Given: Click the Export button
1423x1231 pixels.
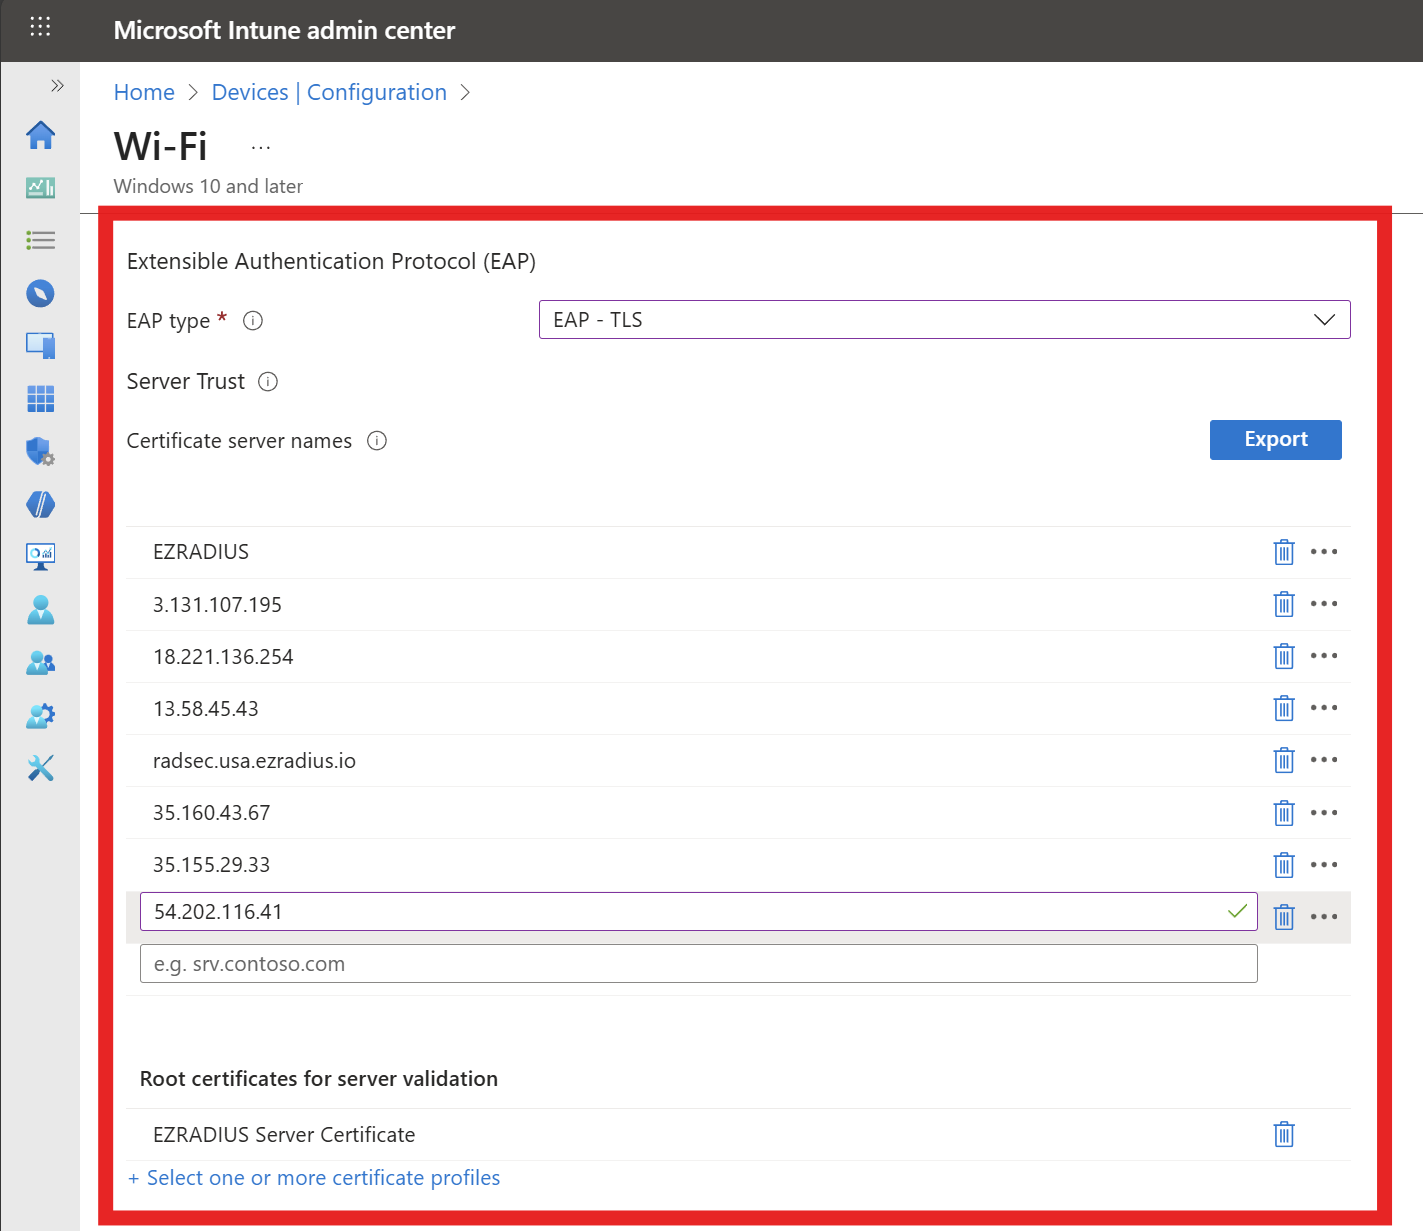Looking at the screenshot, I should click(x=1275, y=439).
